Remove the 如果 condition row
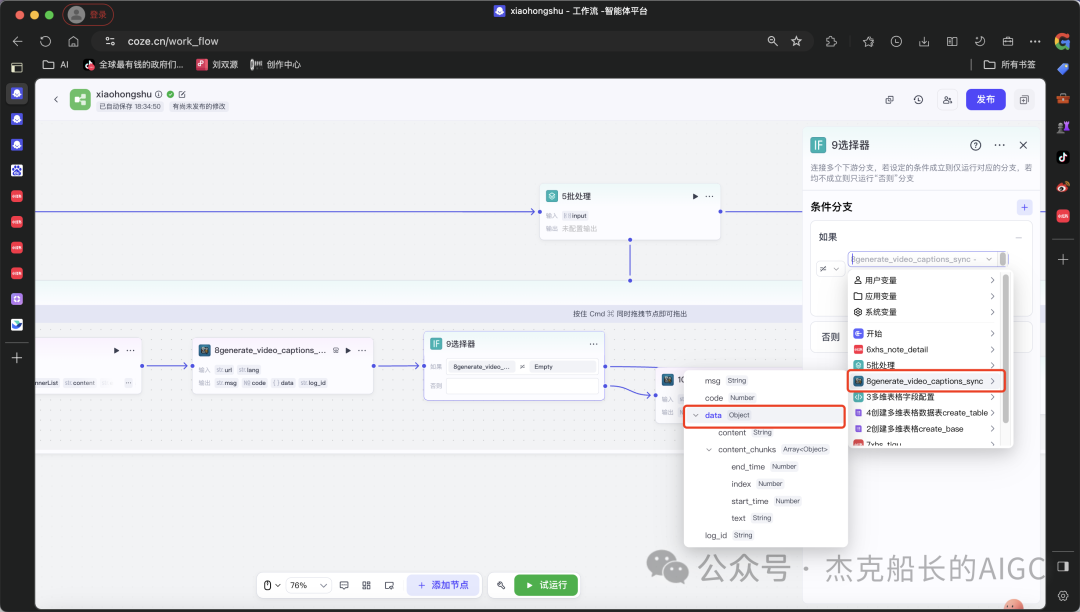This screenshot has width=1080, height=612. tap(1018, 238)
